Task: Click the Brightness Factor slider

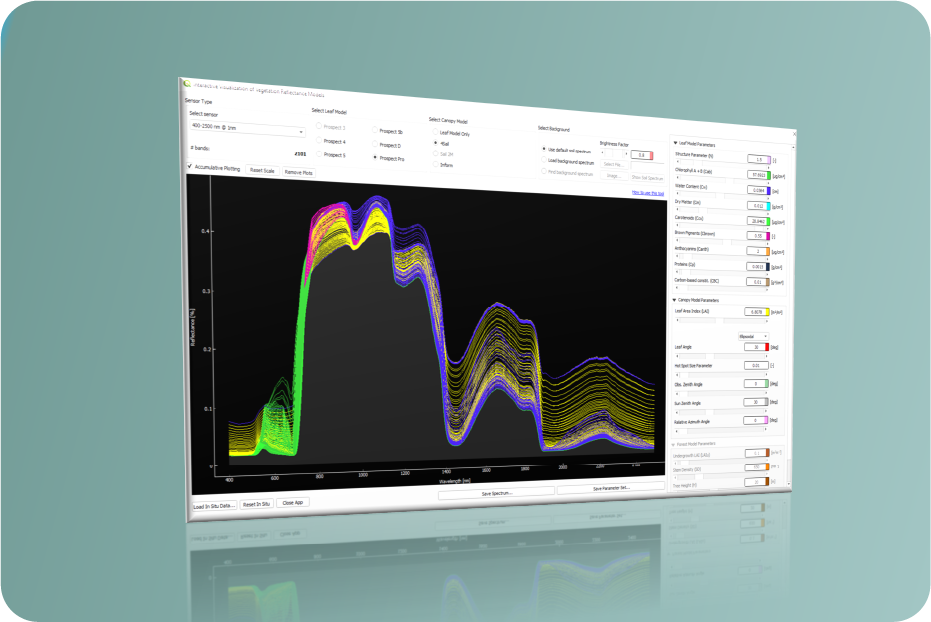Action: 614,153
